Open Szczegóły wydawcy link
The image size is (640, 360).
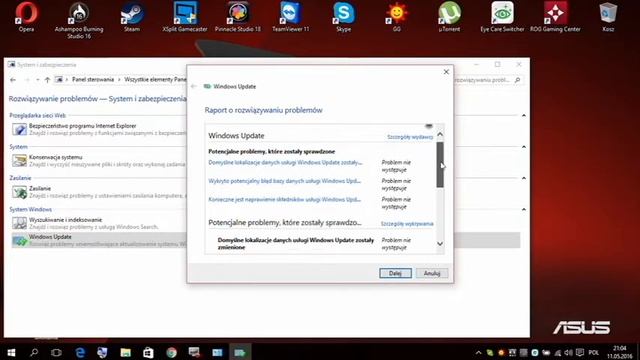click(x=410, y=137)
